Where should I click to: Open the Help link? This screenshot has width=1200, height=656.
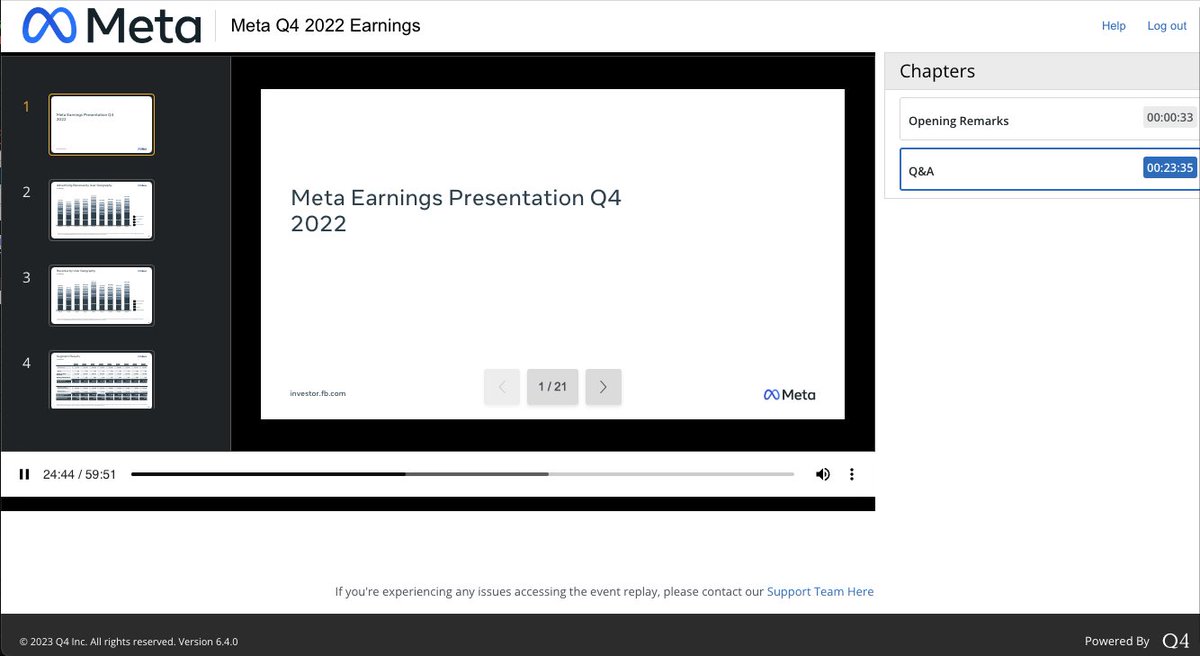point(1113,26)
